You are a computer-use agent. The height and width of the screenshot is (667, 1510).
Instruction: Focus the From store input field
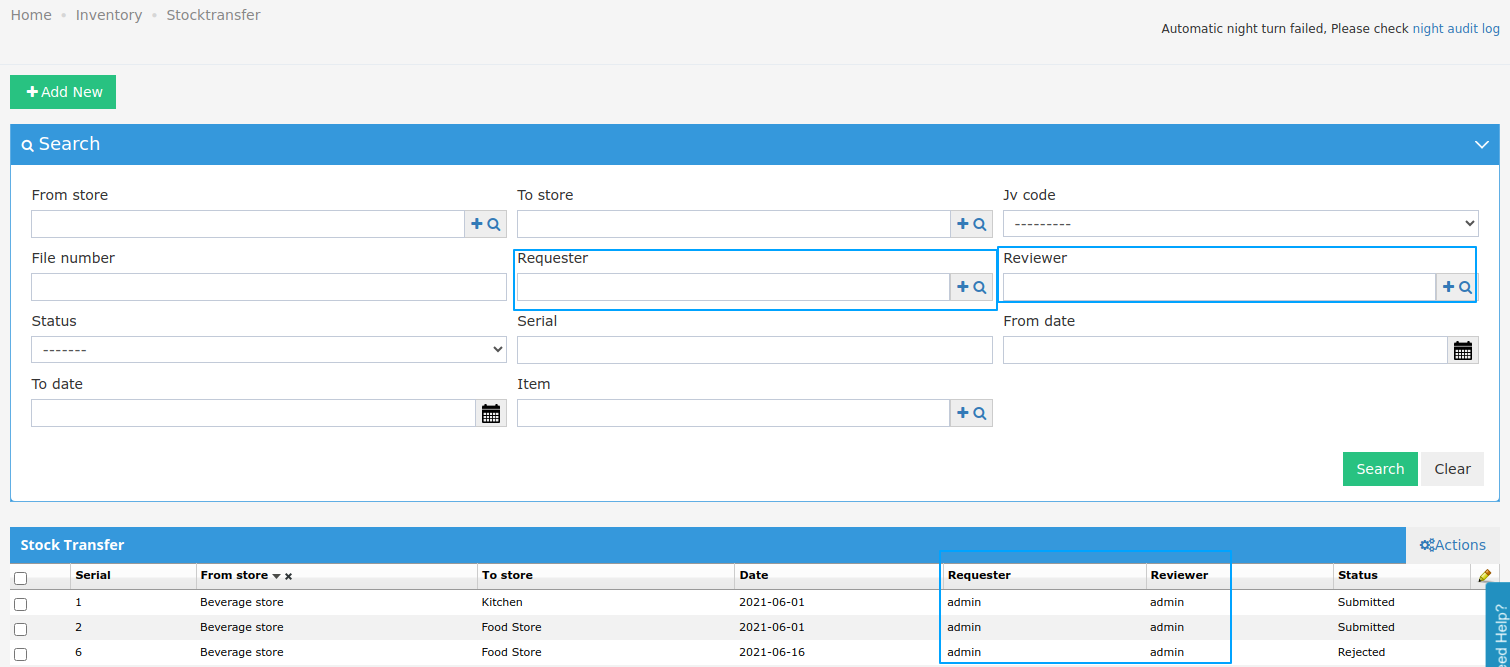tap(248, 224)
